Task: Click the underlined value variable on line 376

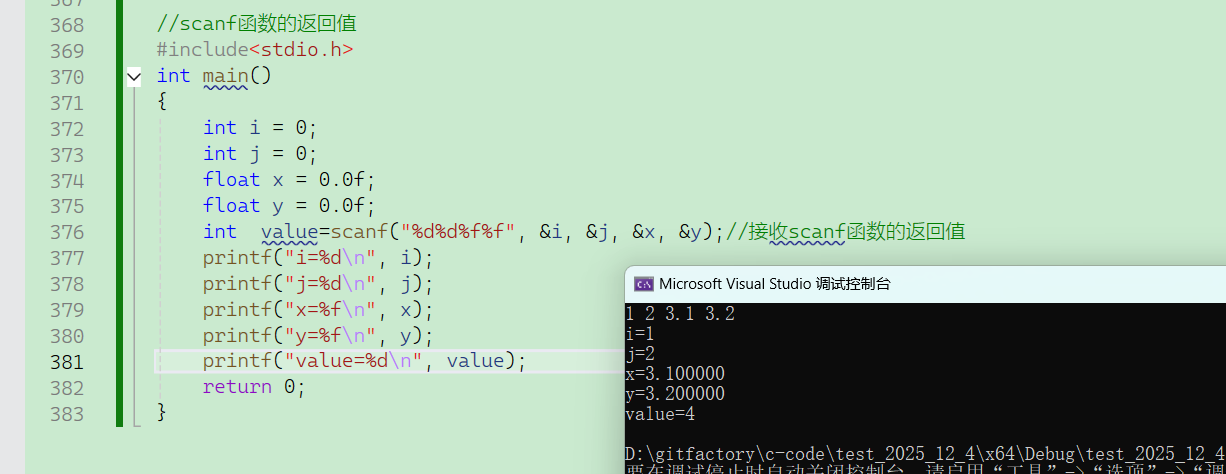Action: point(289,232)
